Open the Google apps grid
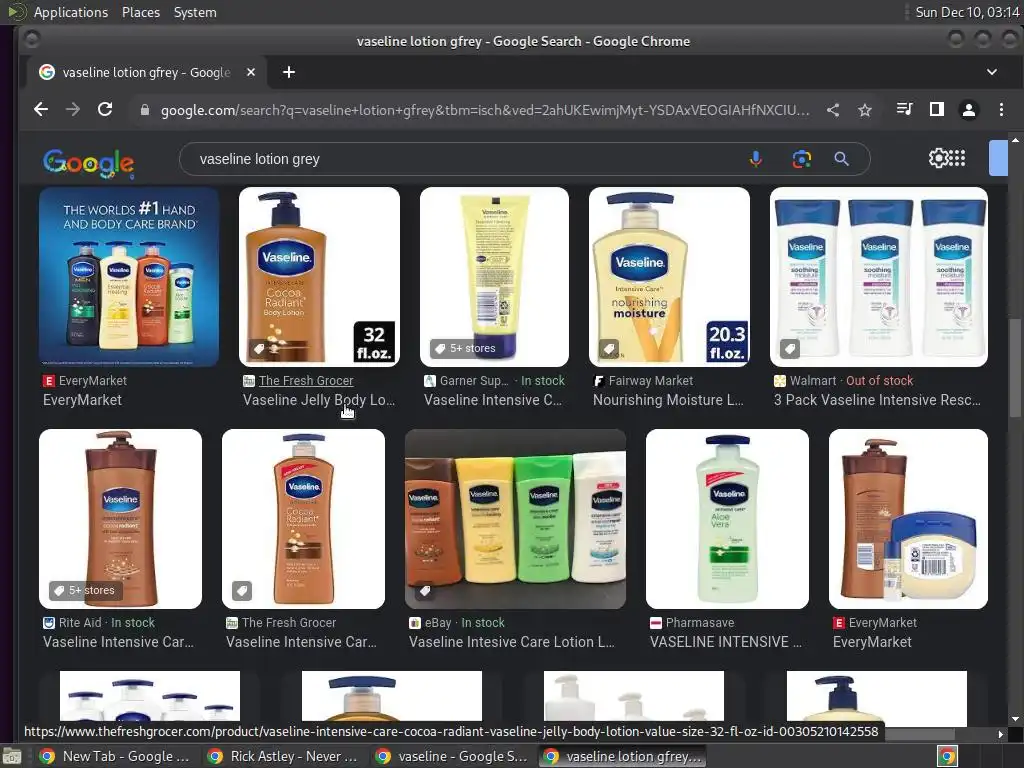 (957, 158)
